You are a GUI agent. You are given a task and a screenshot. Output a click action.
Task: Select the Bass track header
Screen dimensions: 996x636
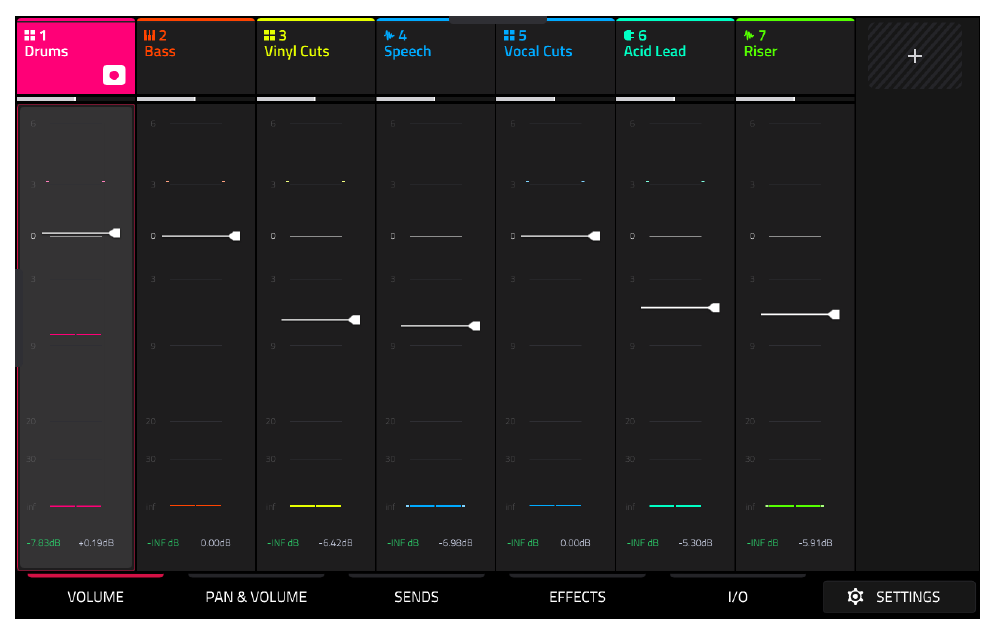[x=196, y=57]
